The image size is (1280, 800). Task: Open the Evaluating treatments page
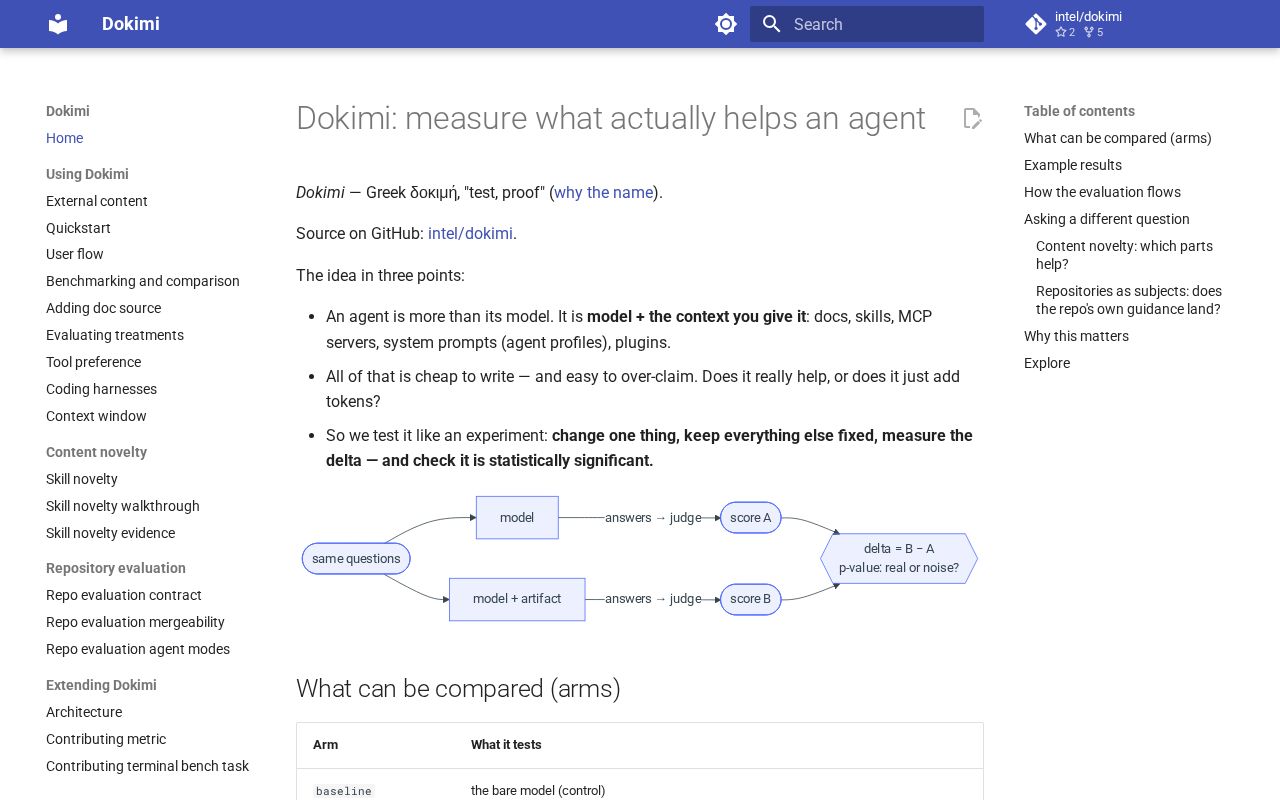tap(115, 335)
